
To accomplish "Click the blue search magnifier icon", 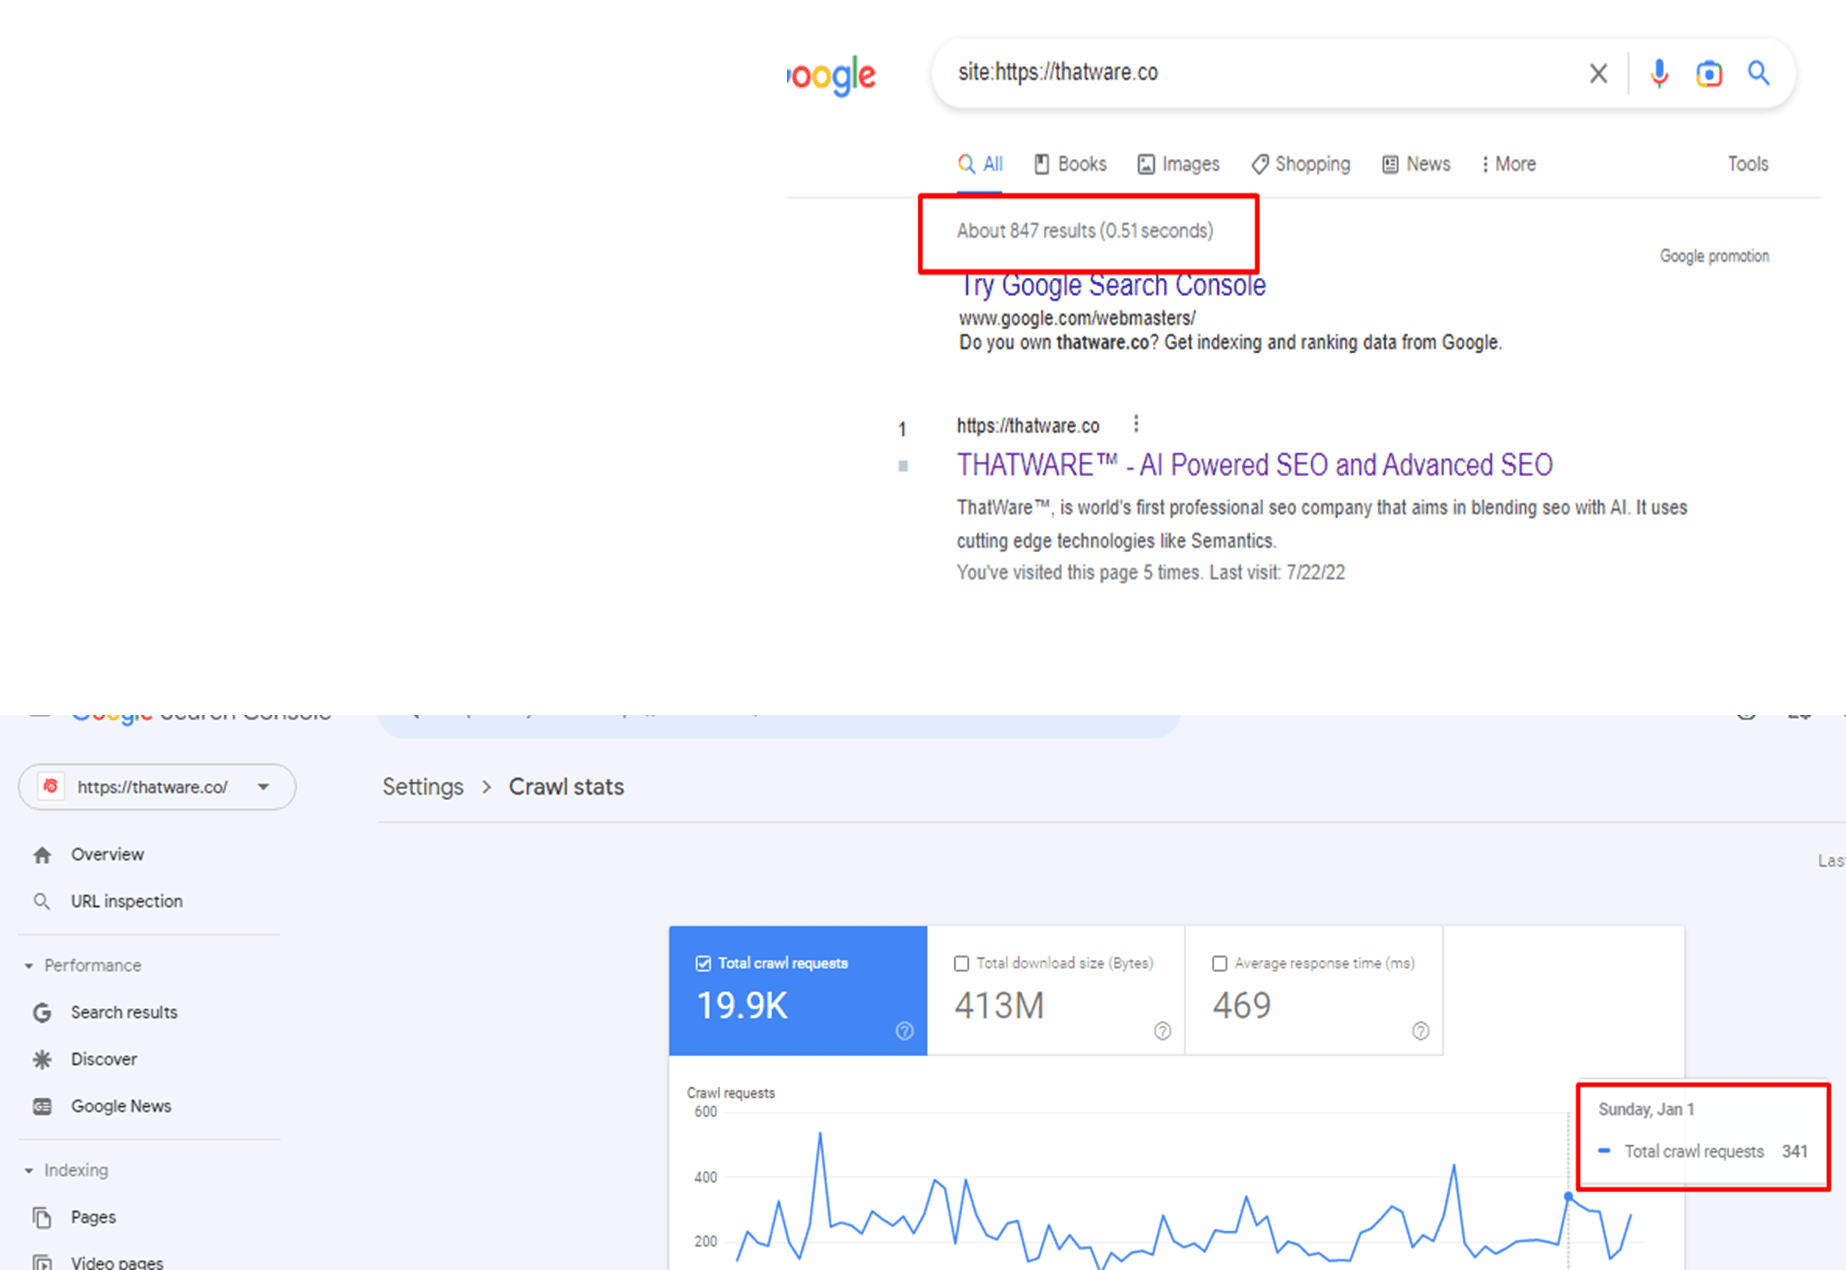I will (x=1759, y=73).
